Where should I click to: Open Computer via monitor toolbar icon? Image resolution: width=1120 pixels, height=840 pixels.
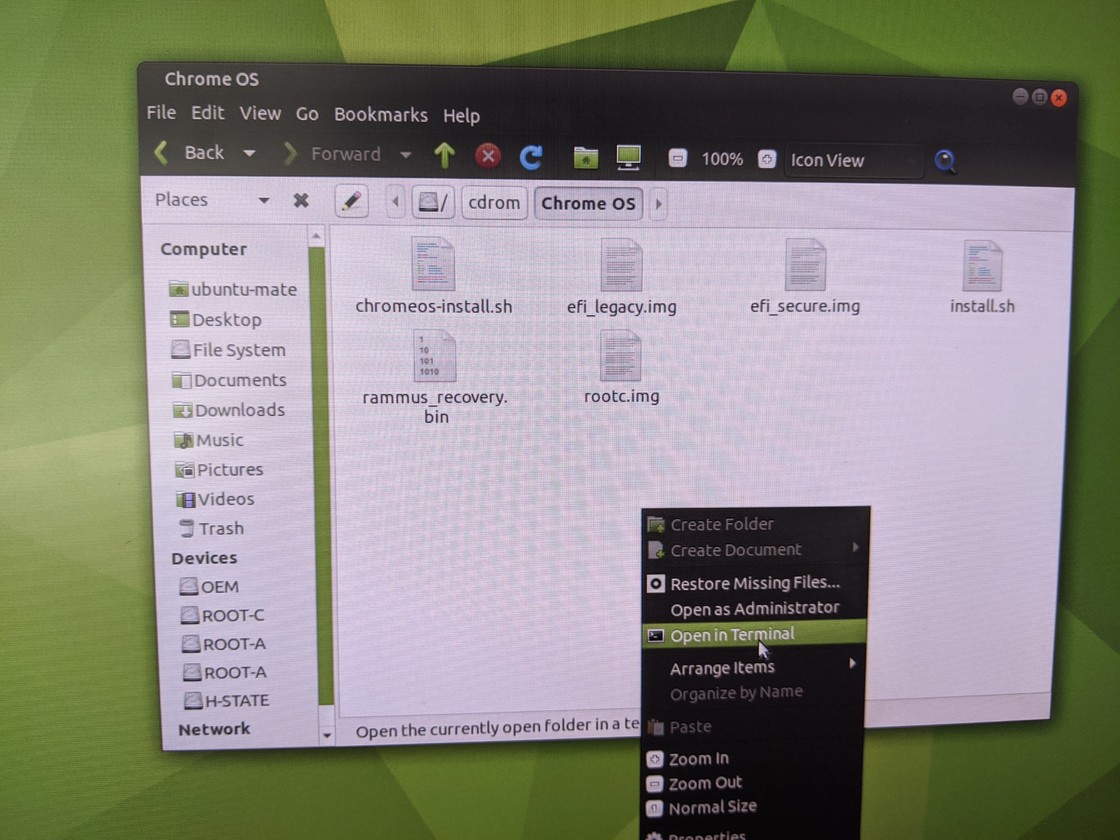point(628,157)
